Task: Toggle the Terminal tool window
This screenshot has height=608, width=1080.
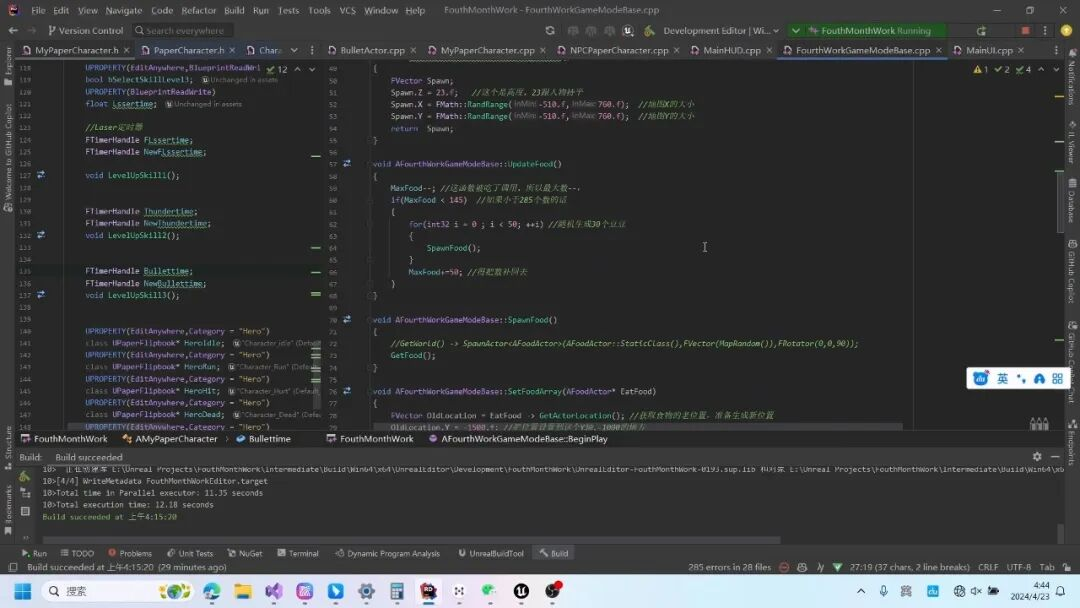Action: click(x=298, y=553)
